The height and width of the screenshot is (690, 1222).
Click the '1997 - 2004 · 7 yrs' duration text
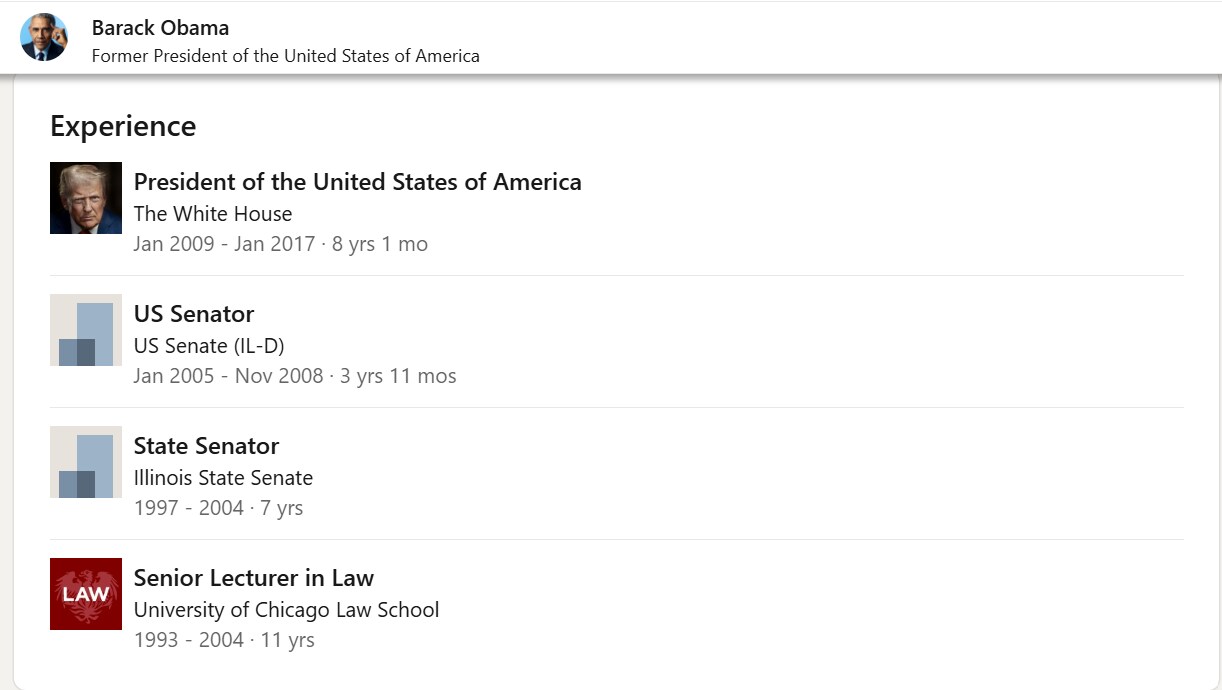click(218, 508)
